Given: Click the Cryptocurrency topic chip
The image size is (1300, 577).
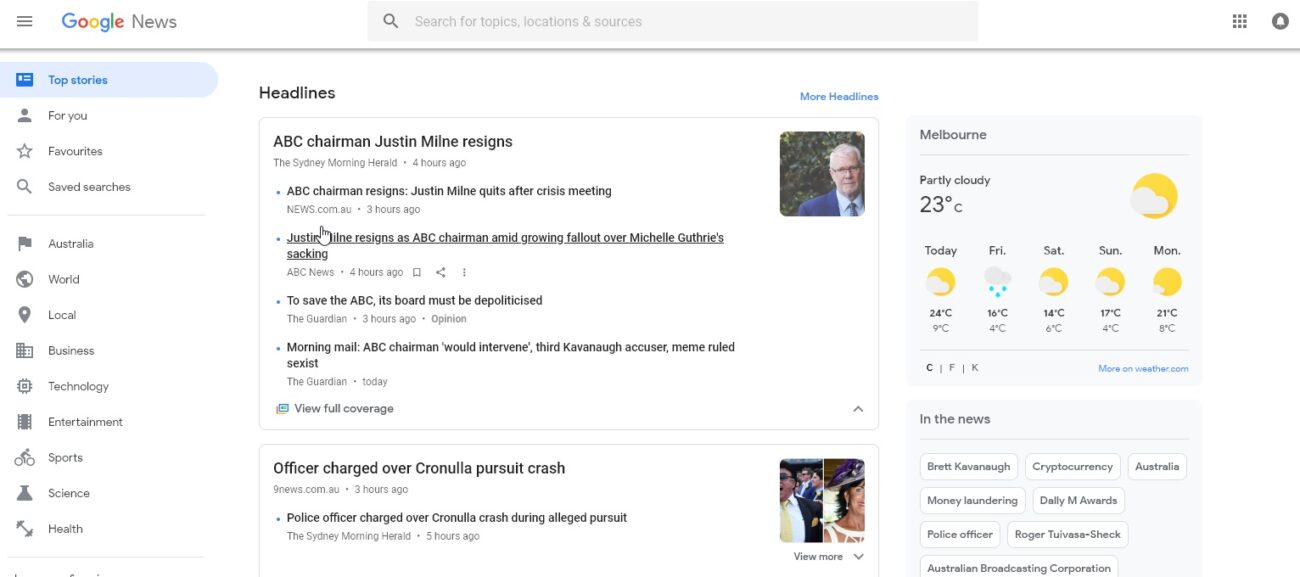Looking at the screenshot, I should pos(1072,467).
